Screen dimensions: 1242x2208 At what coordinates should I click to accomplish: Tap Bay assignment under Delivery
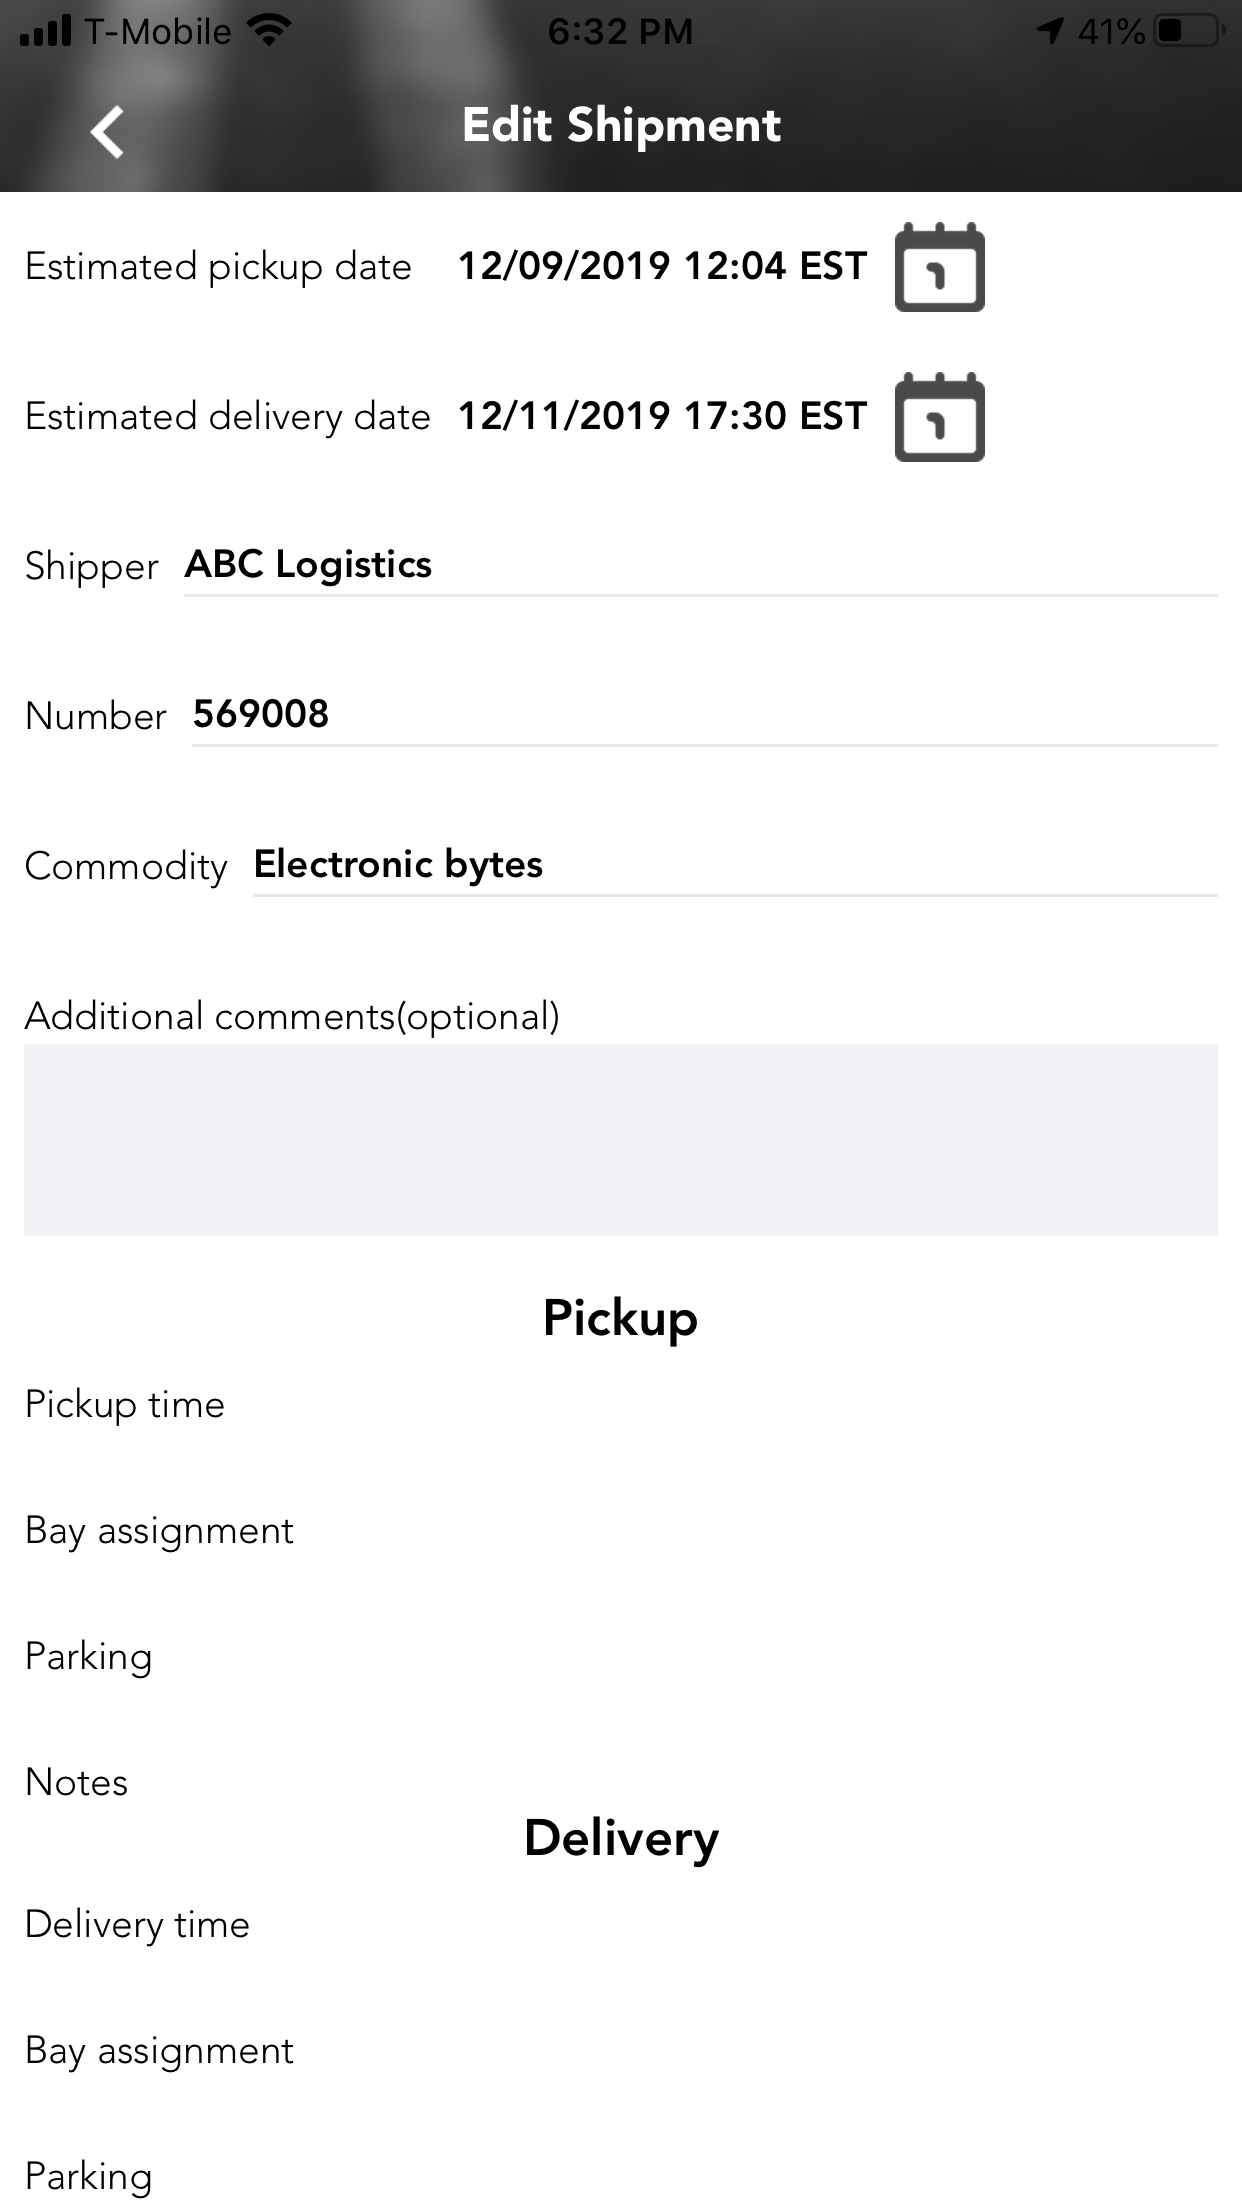coord(160,2051)
